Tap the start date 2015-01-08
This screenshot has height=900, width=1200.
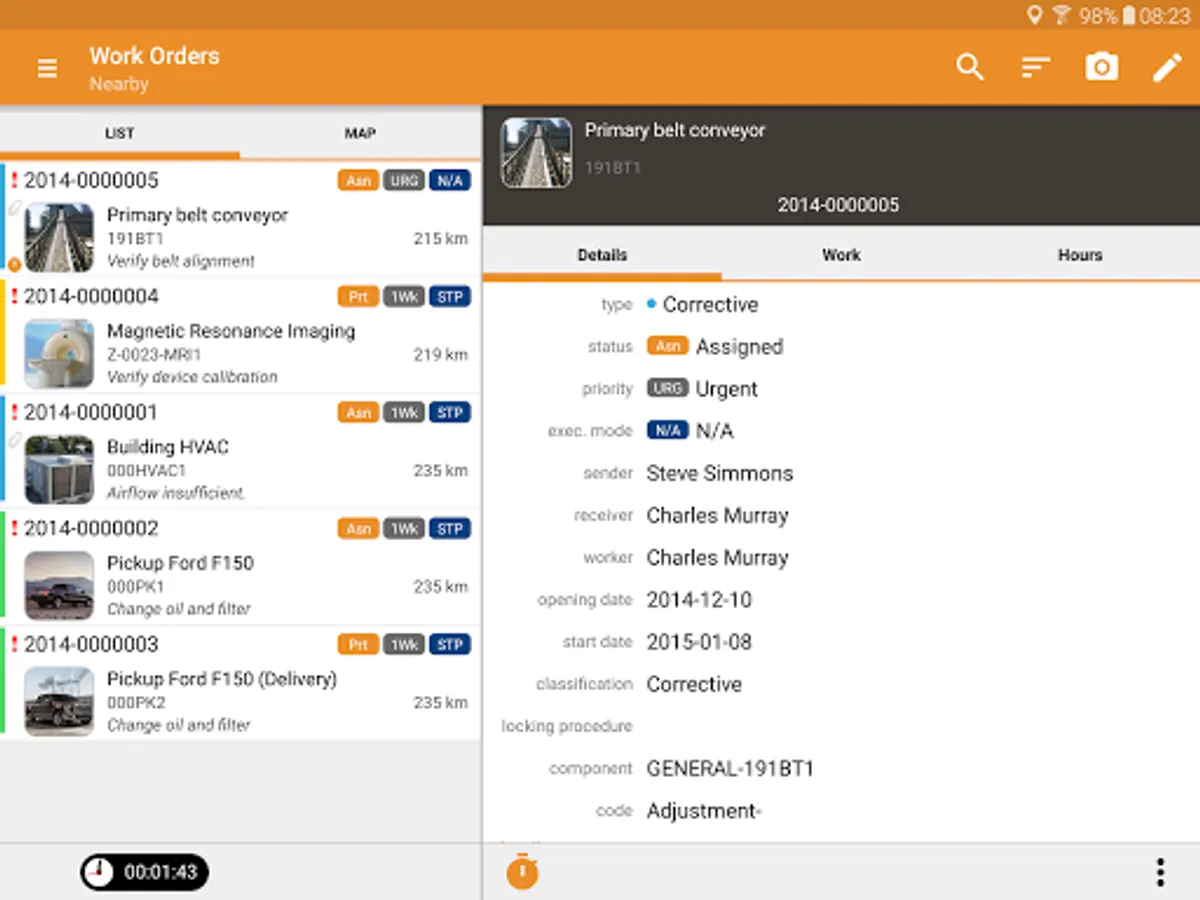click(x=700, y=642)
